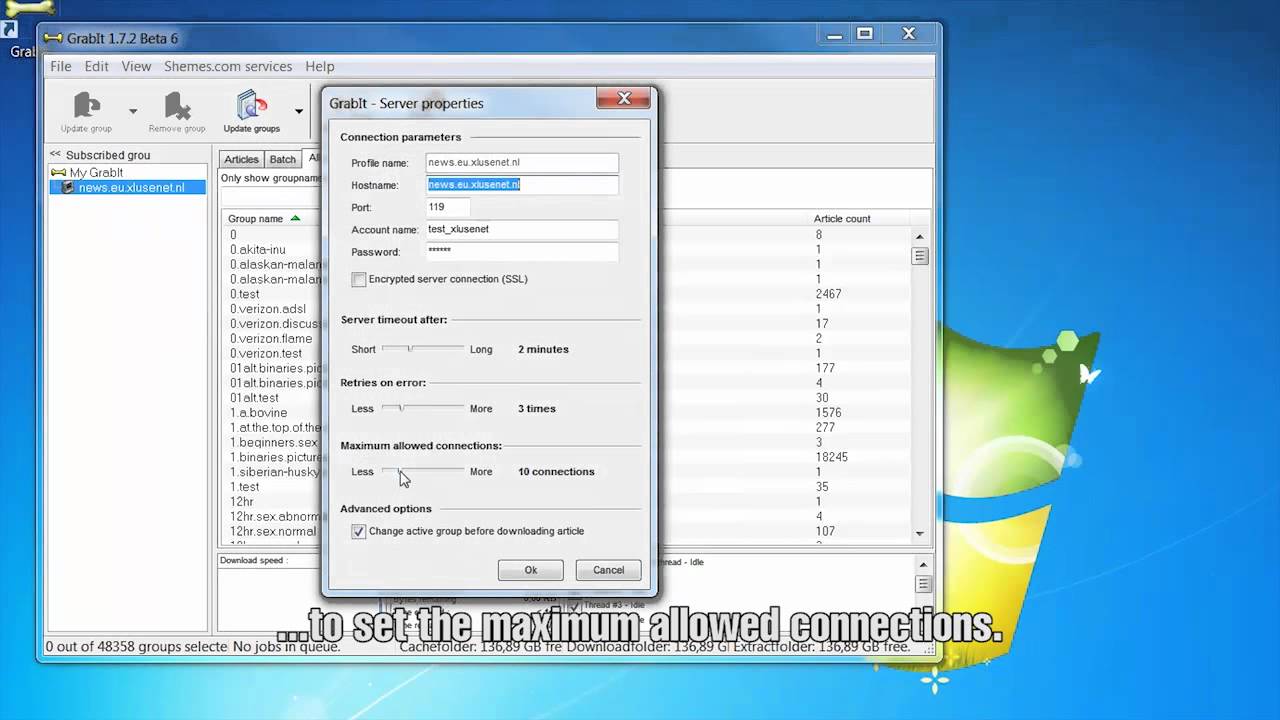This screenshot has height=720, width=1280.
Task: Click the article count "2467"
Action: point(828,294)
